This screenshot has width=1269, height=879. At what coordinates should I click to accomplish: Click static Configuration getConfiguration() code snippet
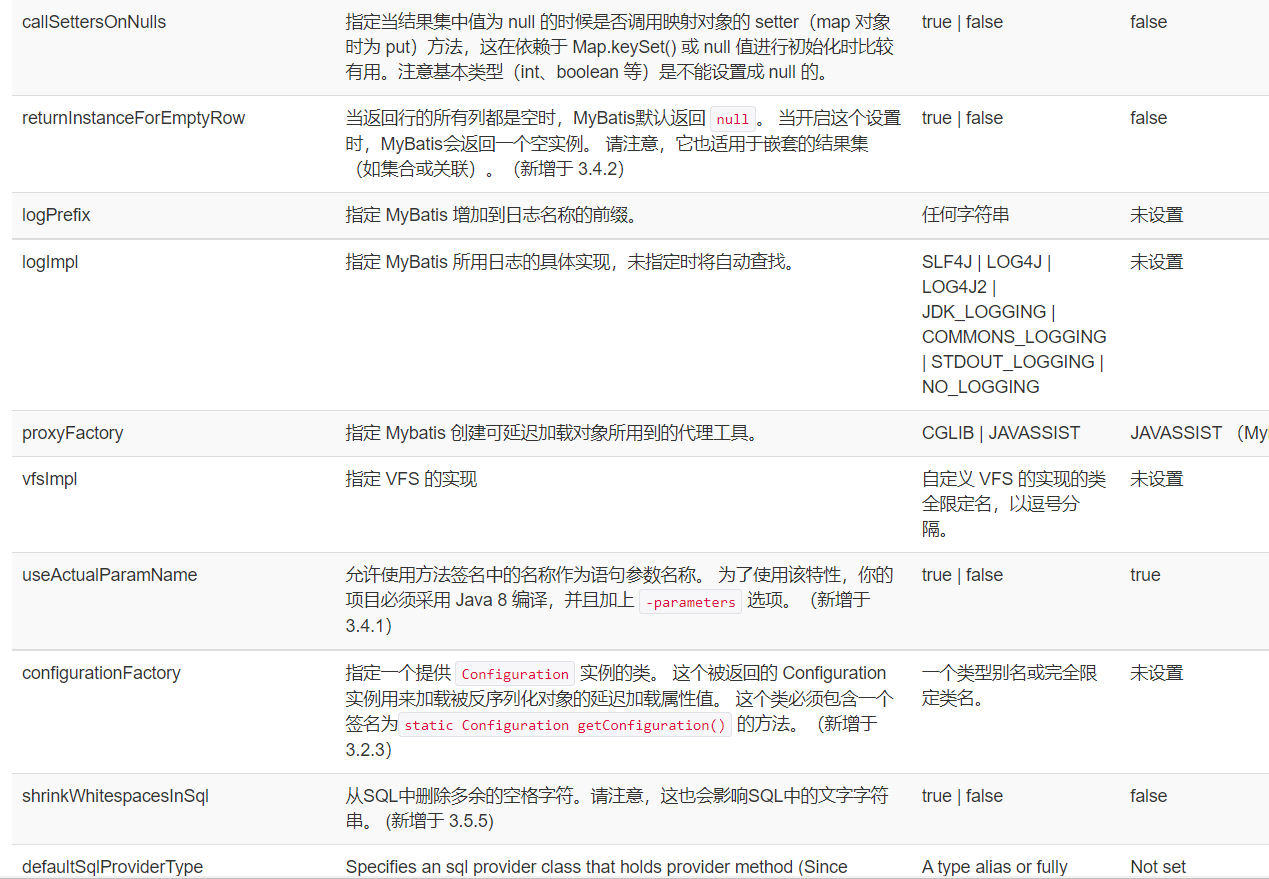565,725
